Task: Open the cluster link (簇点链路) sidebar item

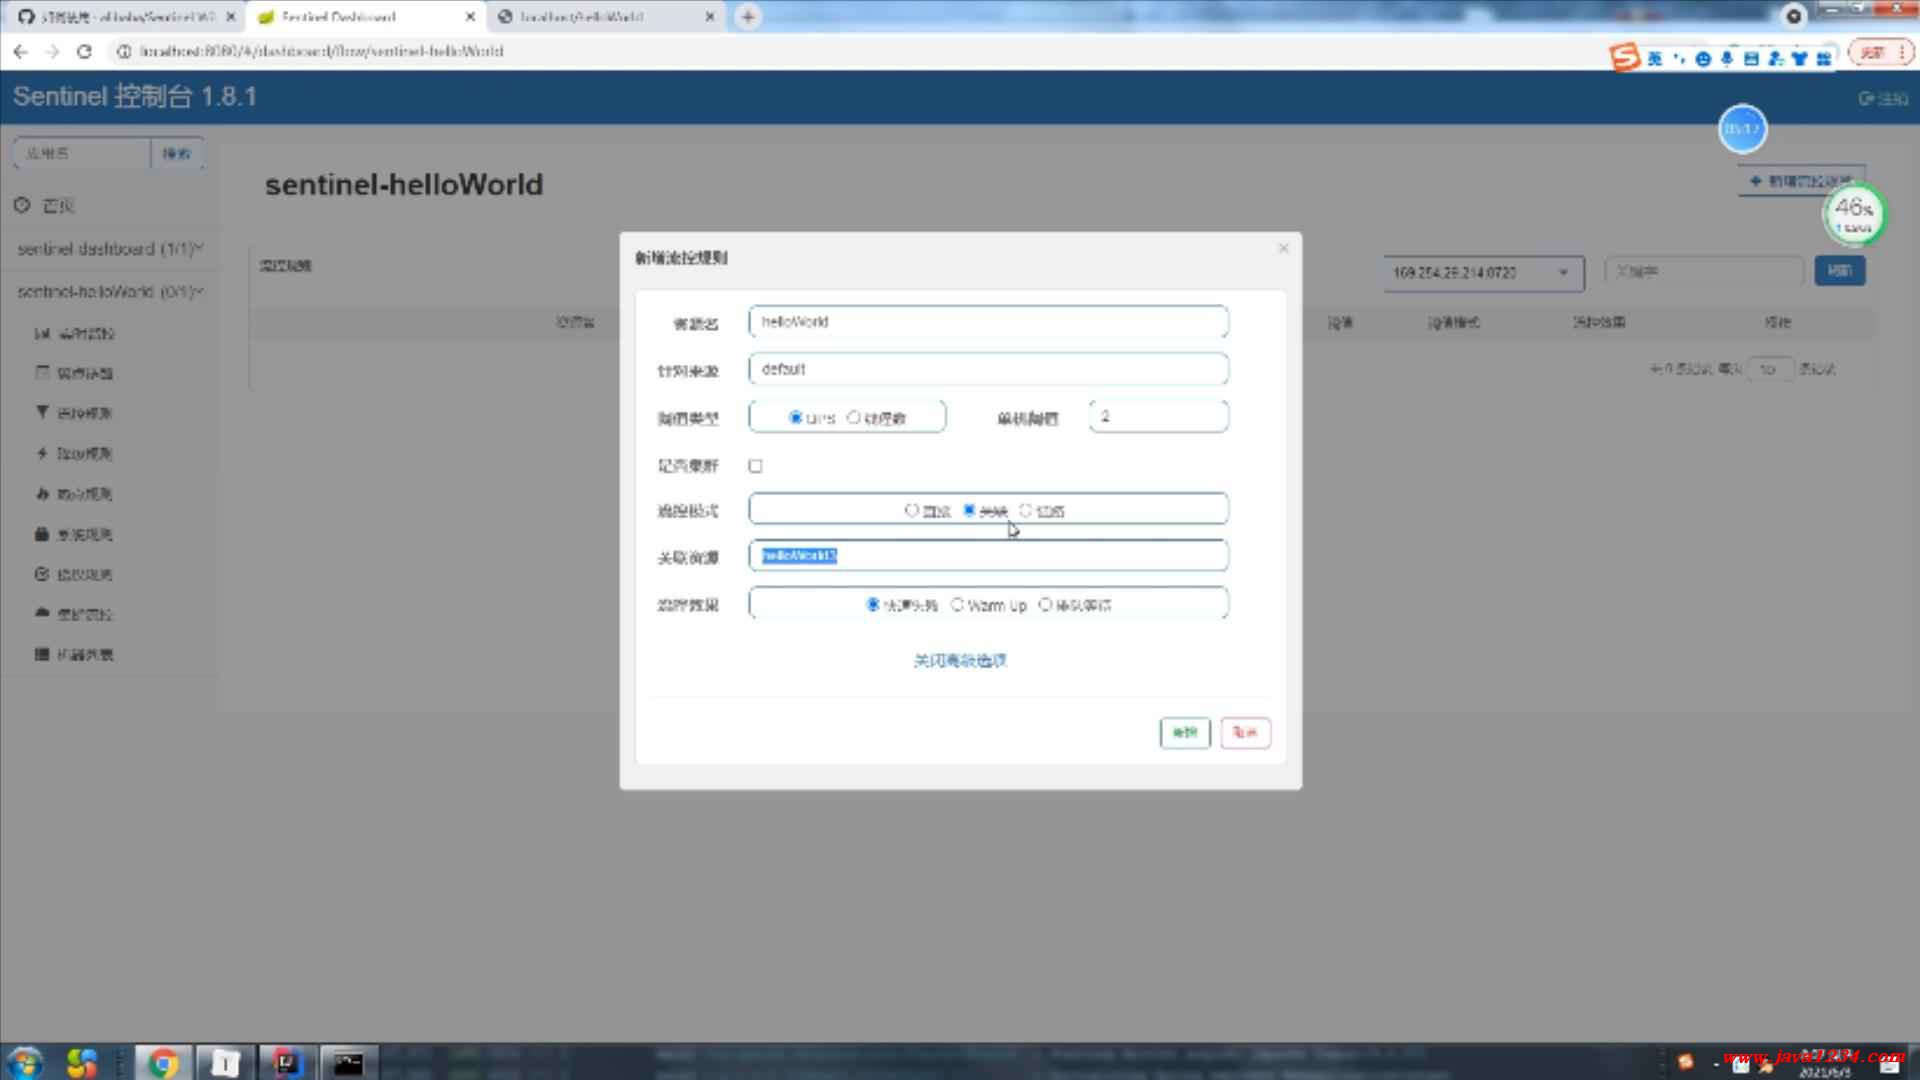Action: tap(75, 373)
